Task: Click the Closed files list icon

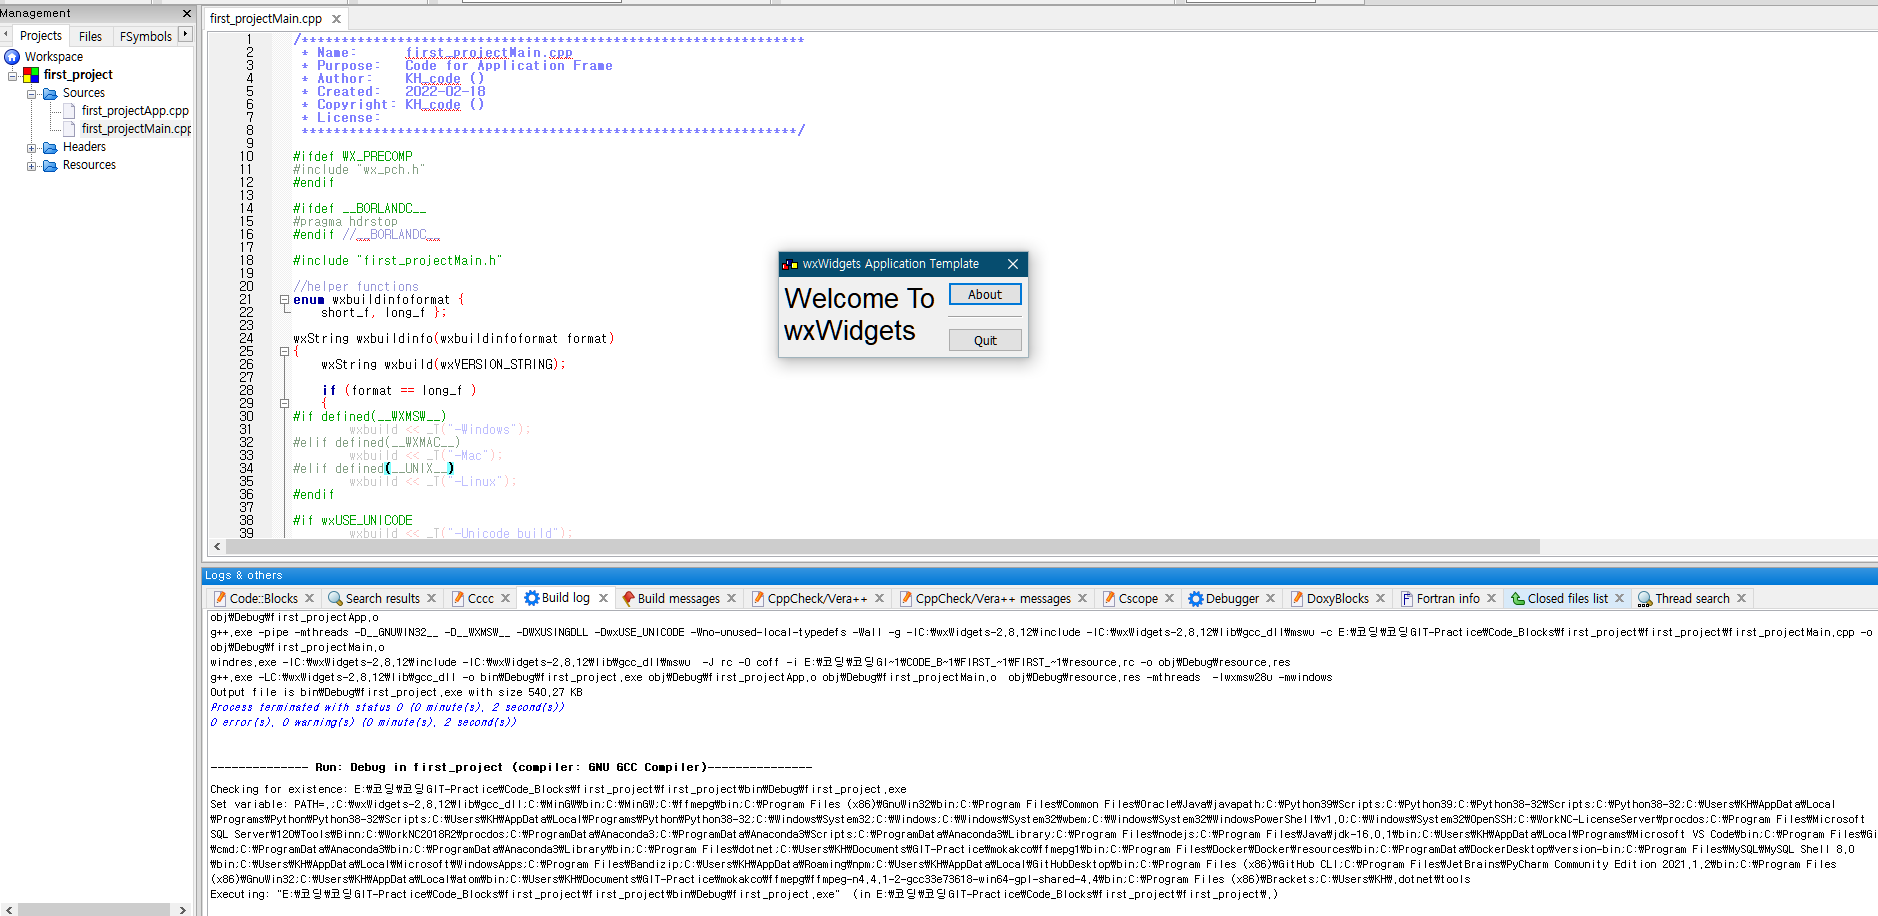Action: [1518, 599]
